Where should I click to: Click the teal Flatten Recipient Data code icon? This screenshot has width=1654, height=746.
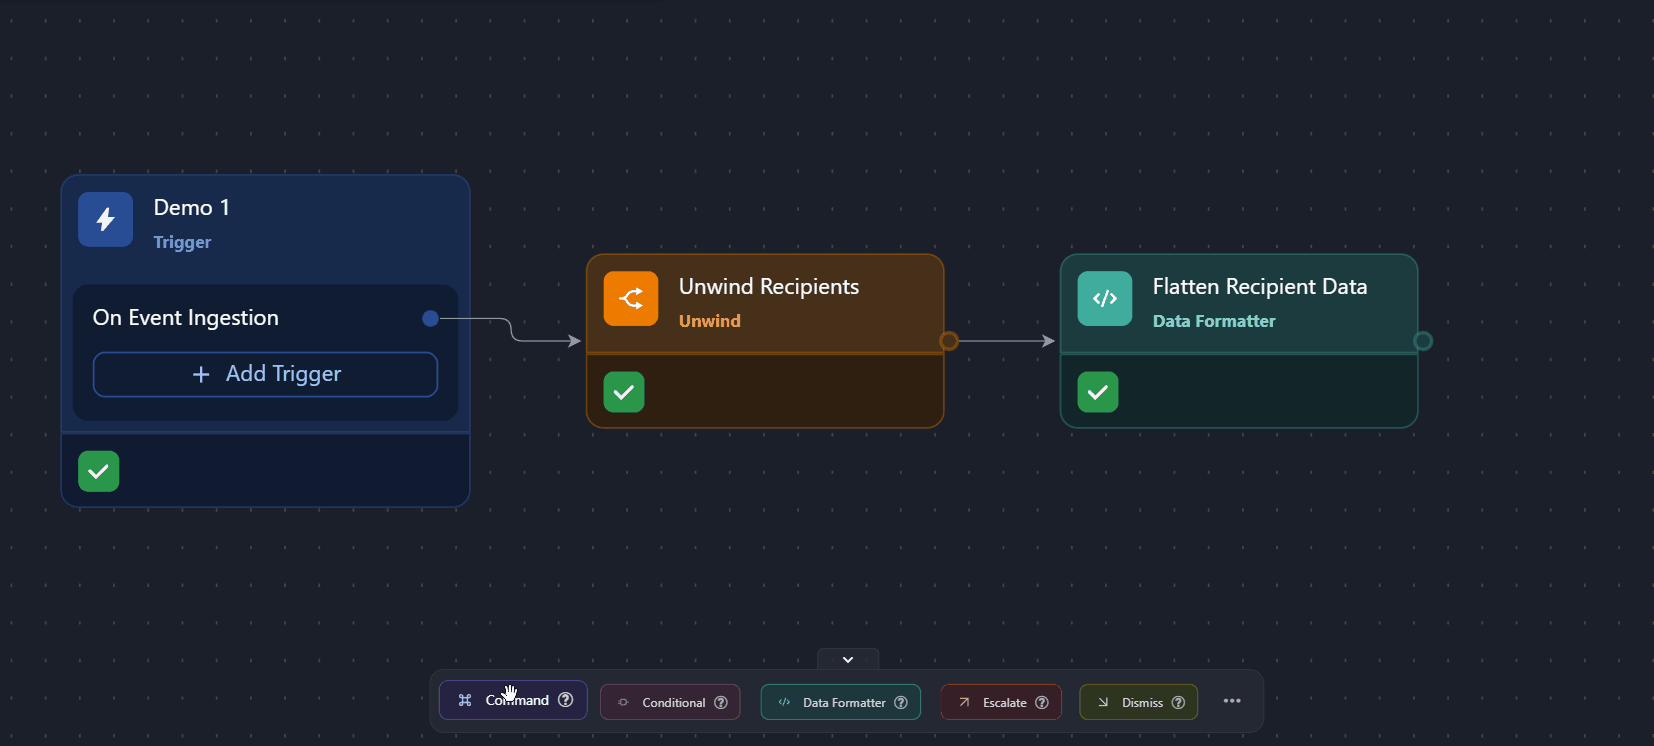click(1104, 298)
